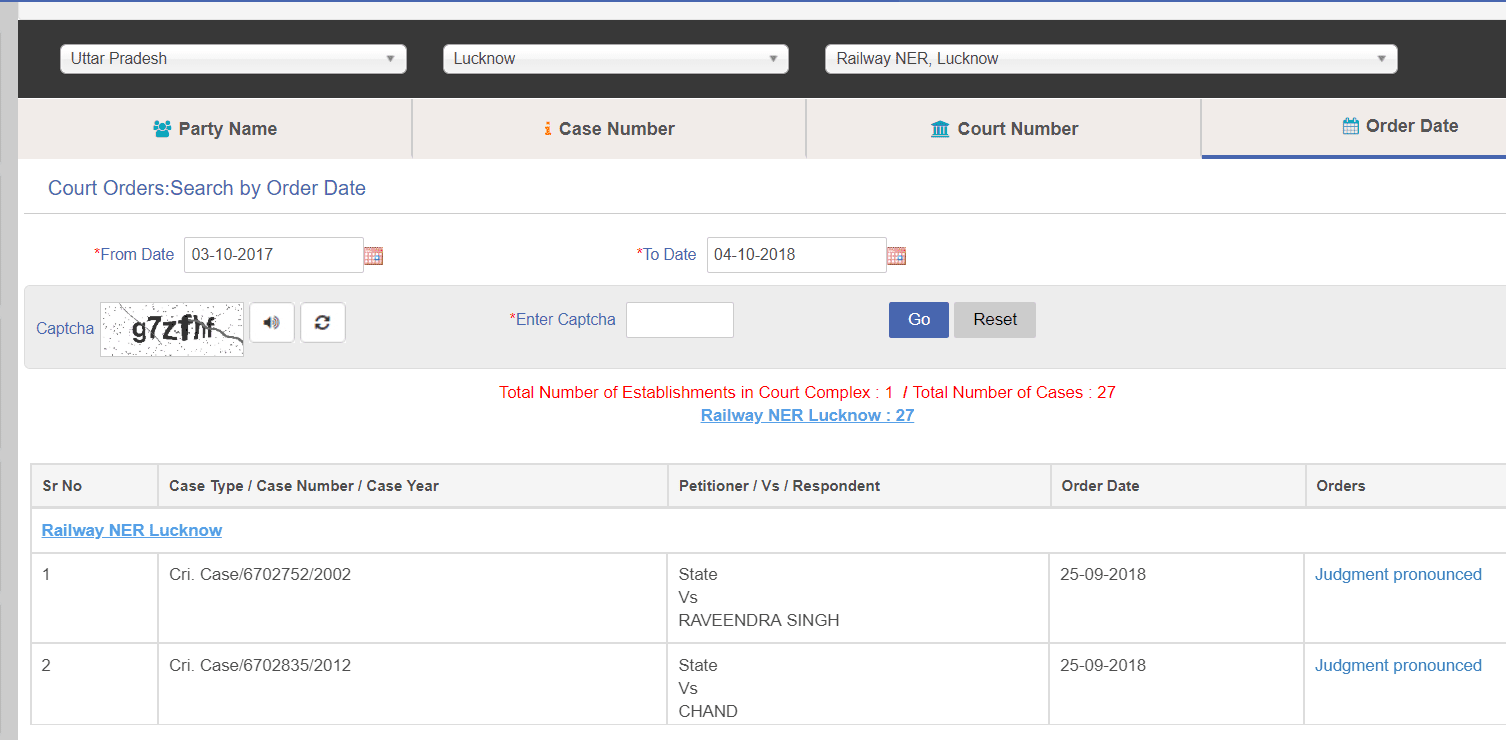Open the Railway NER Lucknow : 27 link
This screenshot has width=1506, height=740.
coord(807,415)
